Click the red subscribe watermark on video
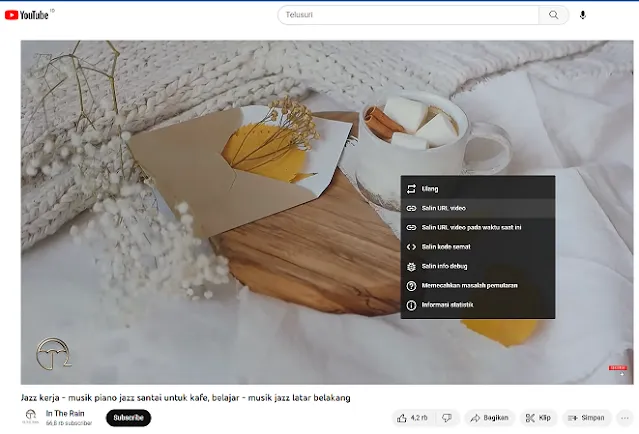The height and width of the screenshot is (434, 639). [618, 369]
